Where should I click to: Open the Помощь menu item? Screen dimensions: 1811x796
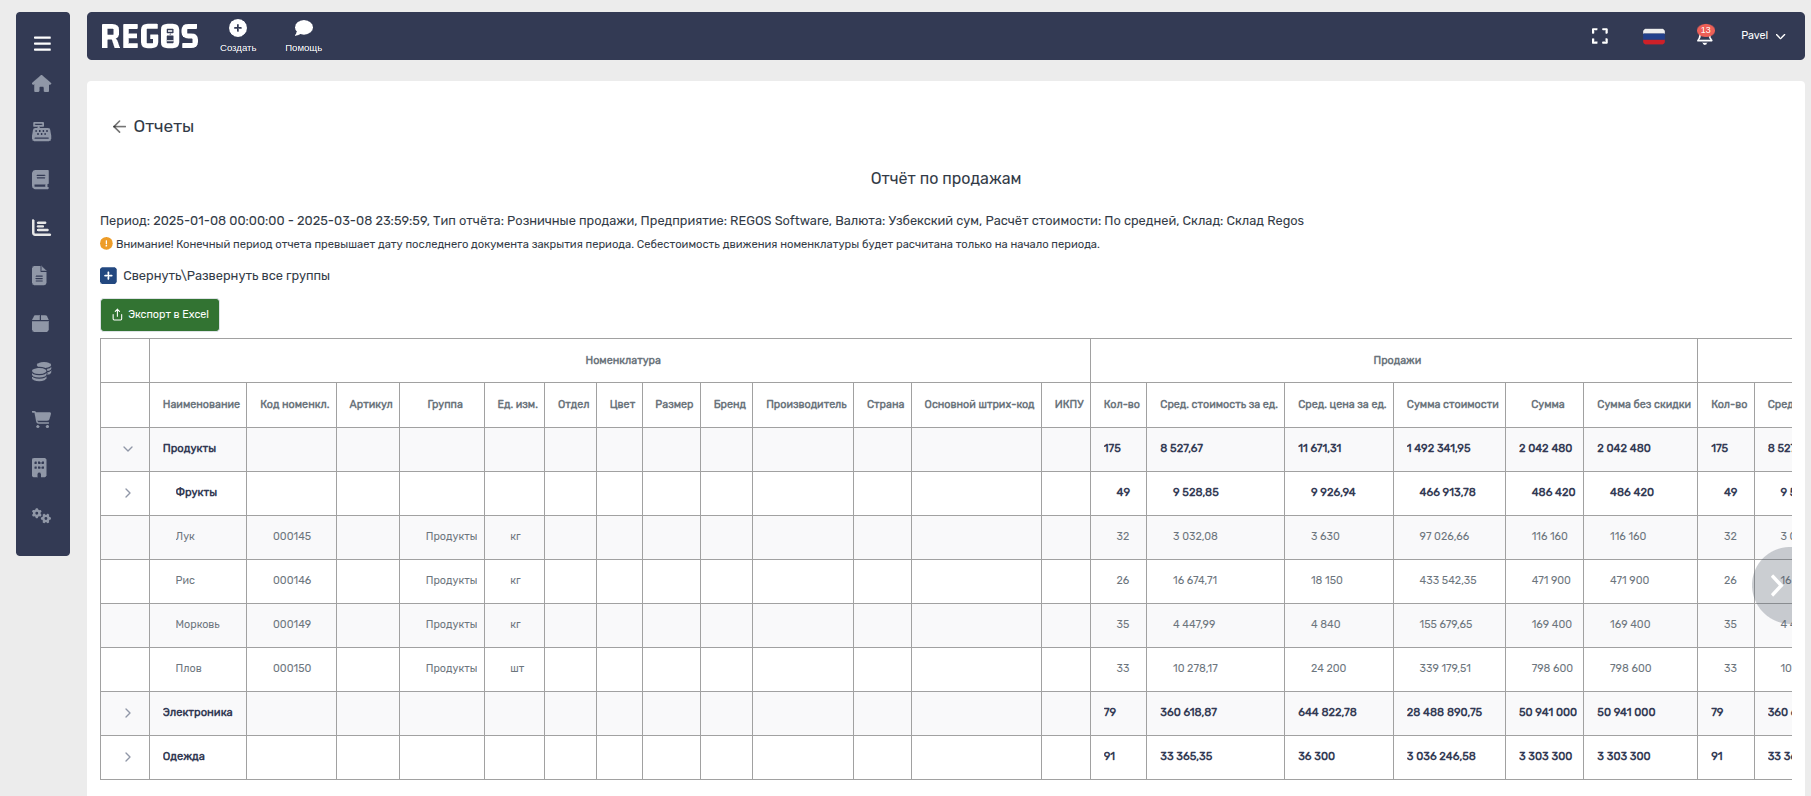tap(304, 36)
